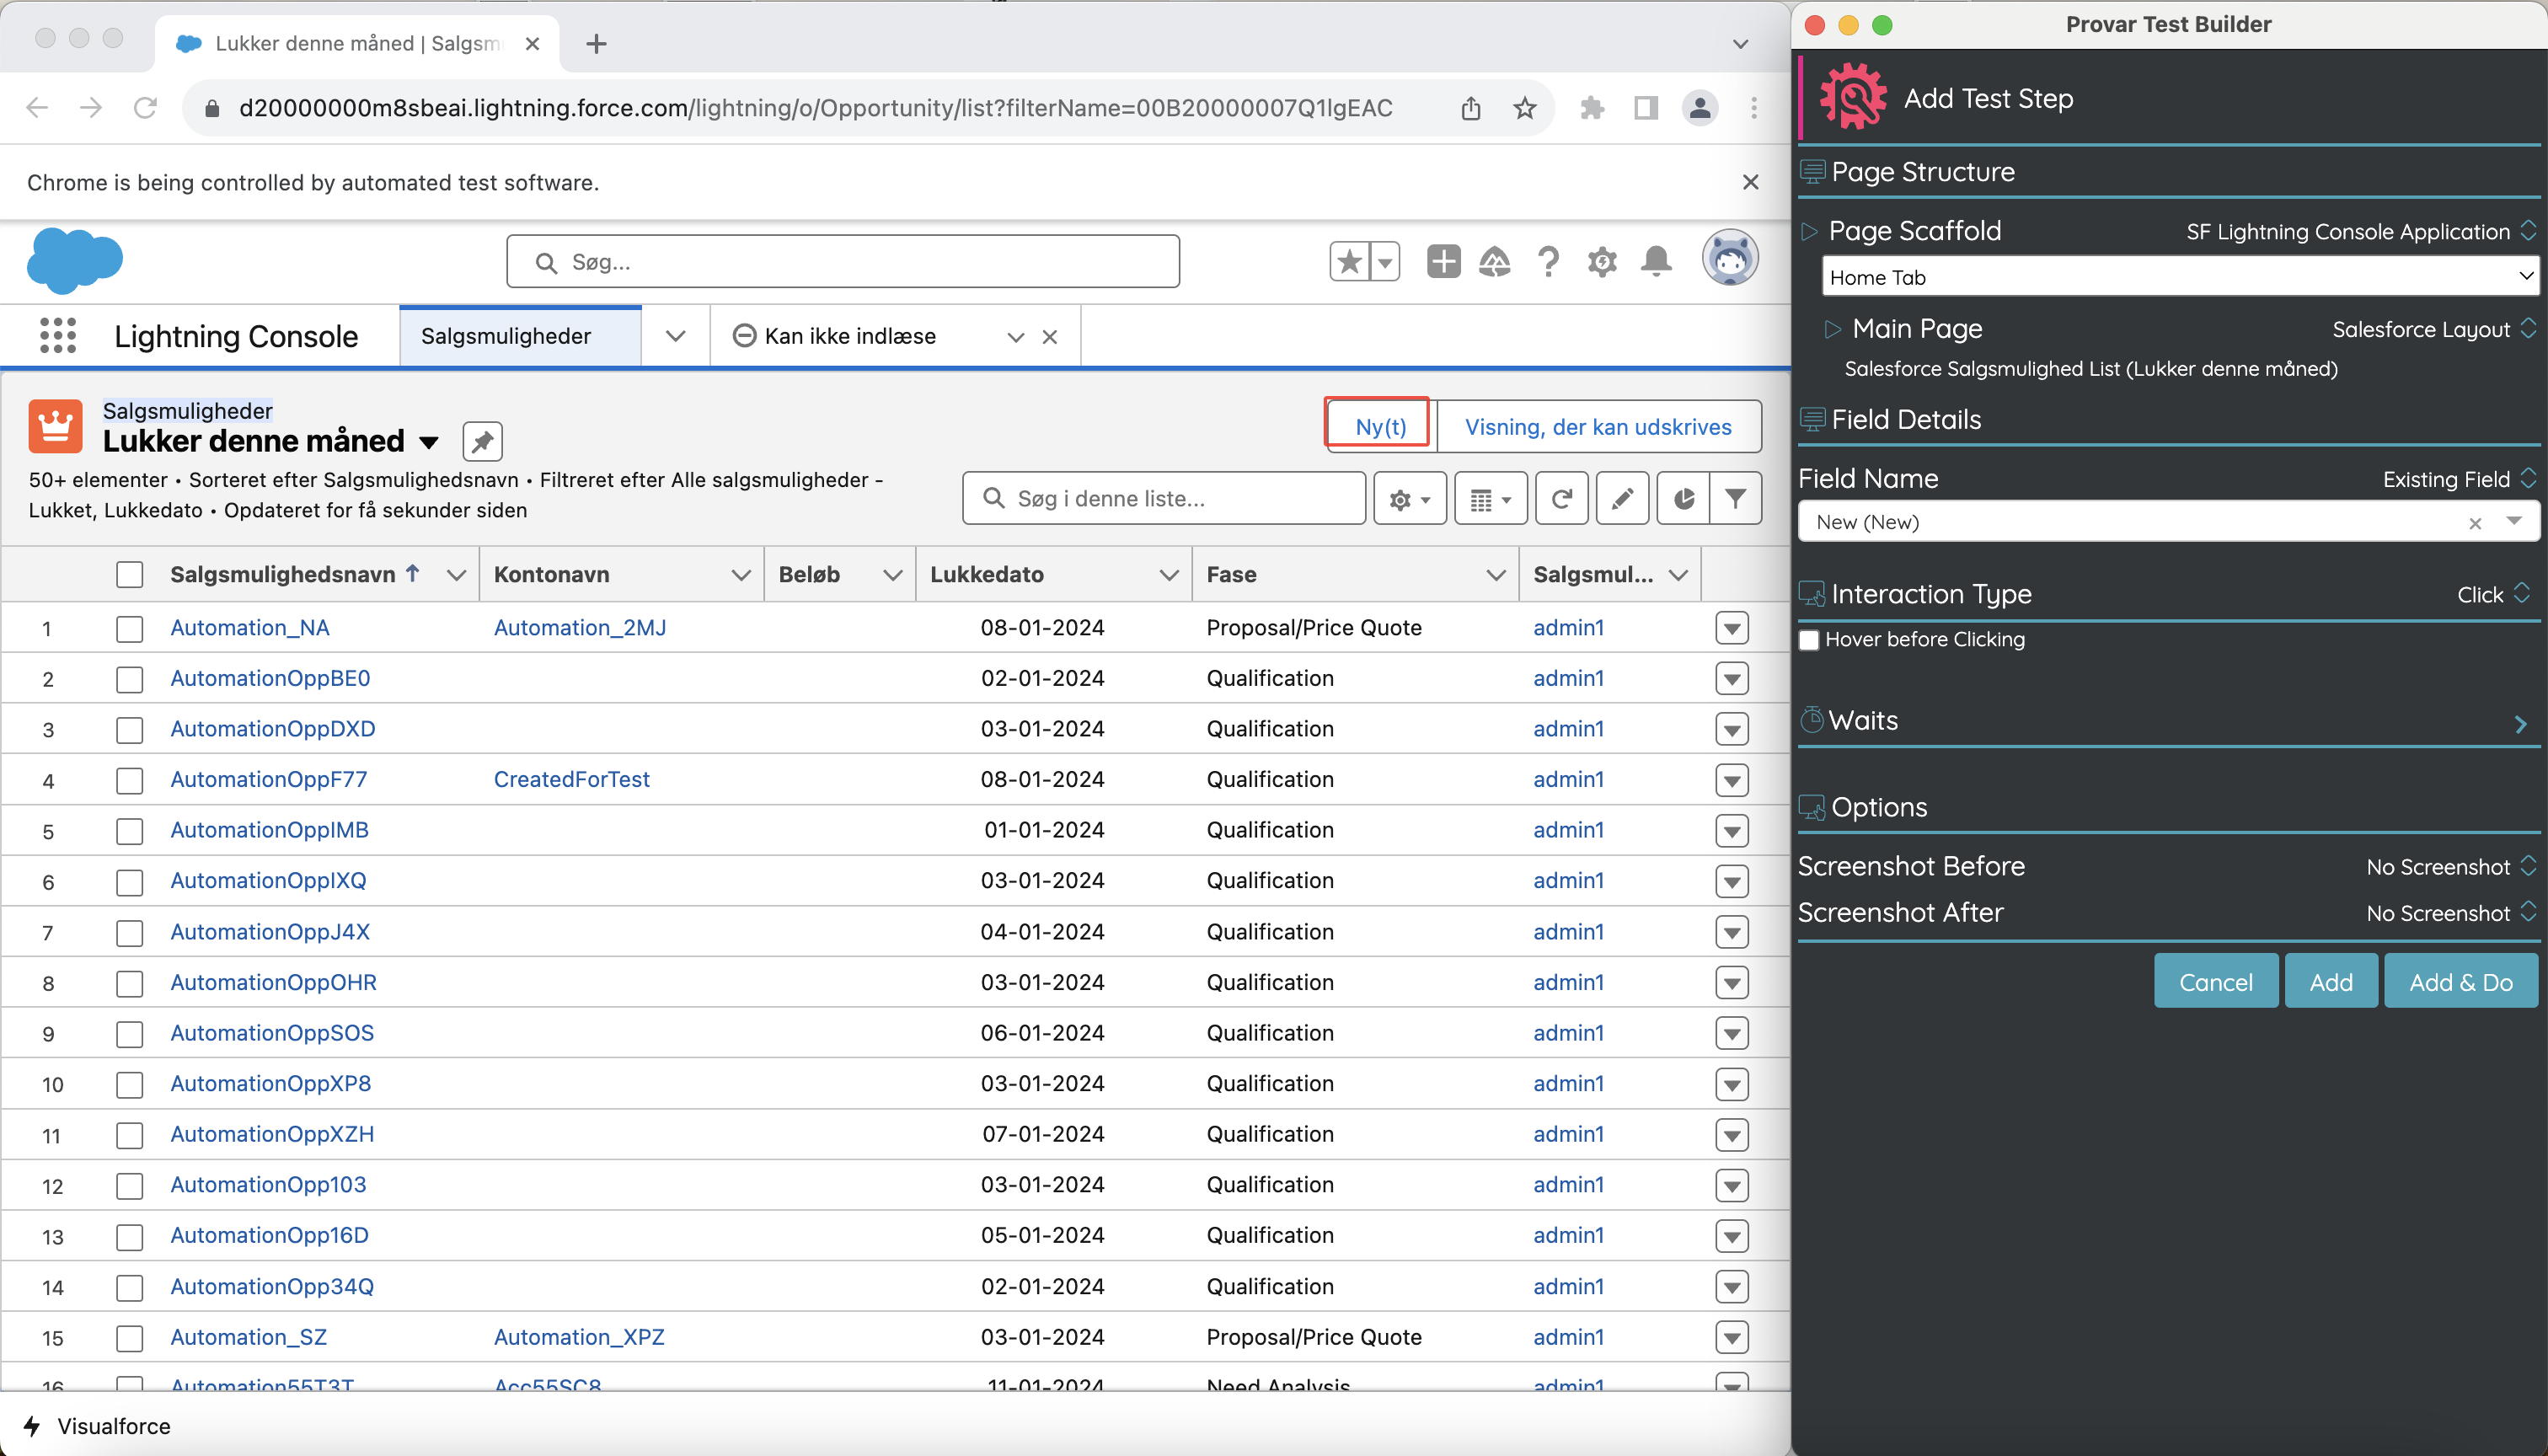Image resolution: width=2548 pixels, height=1456 pixels.
Task: Open row actions for AutomationOppBE0
Action: [x=1732, y=678]
